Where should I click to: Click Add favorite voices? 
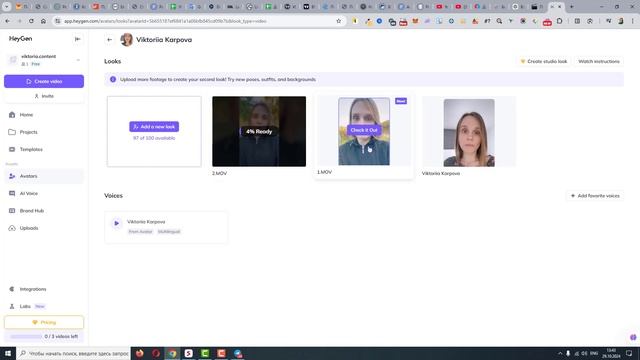[x=595, y=196]
